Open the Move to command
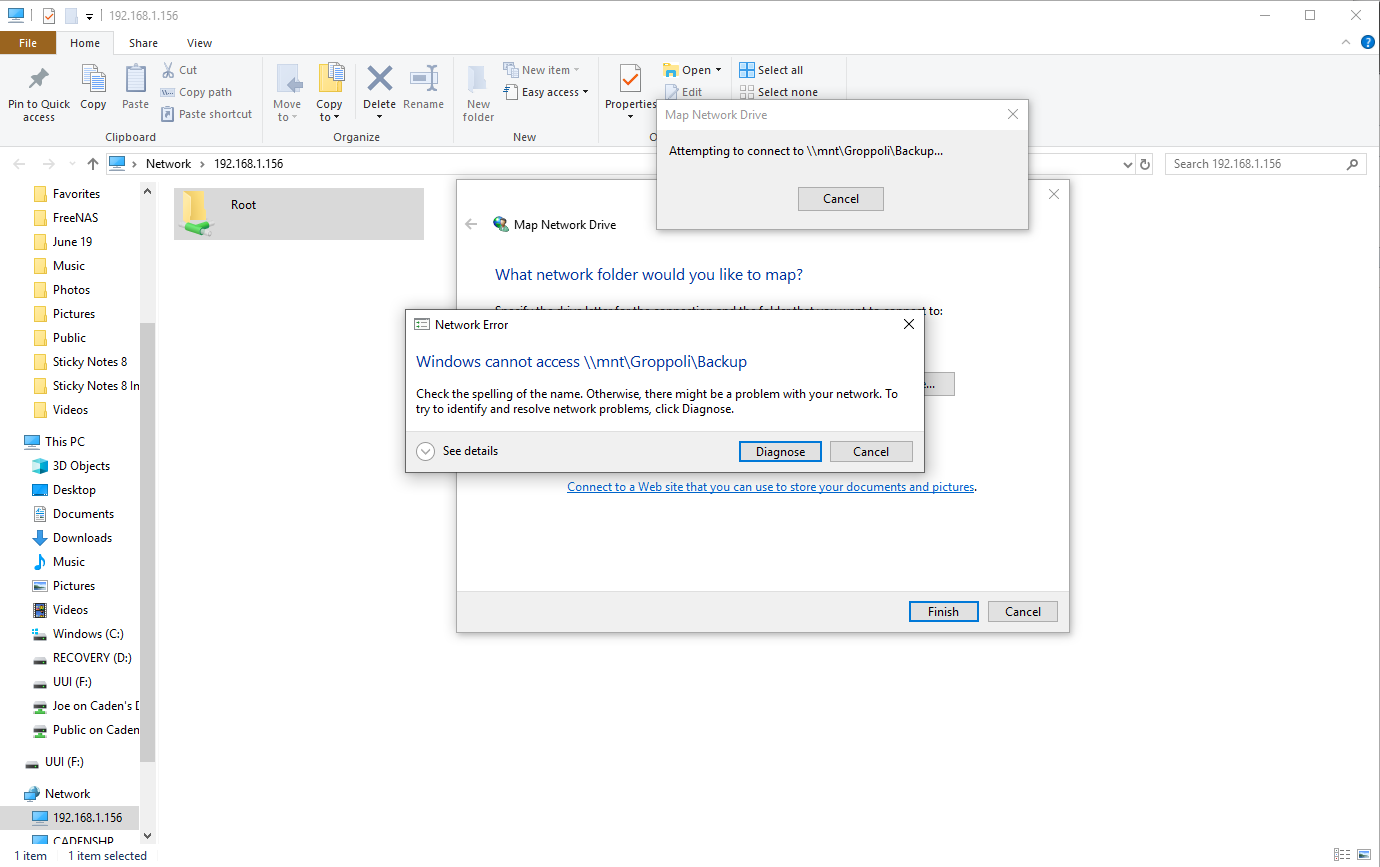Image resolution: width=1380 pixels, height=867 pixels. [287, 94]
